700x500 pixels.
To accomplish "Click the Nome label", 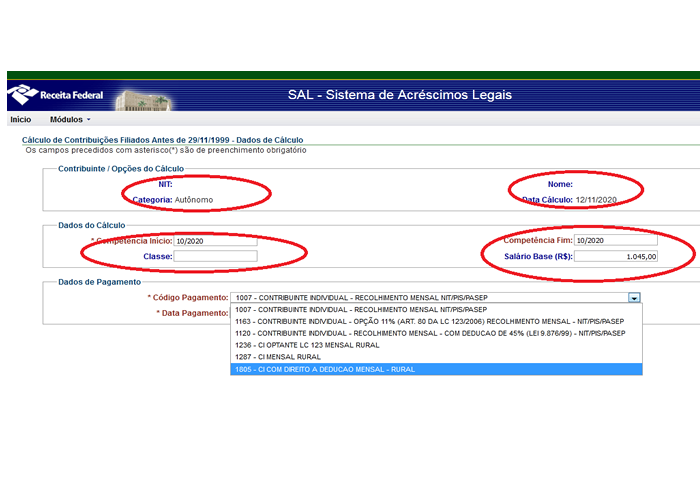I will click(560, 184).
